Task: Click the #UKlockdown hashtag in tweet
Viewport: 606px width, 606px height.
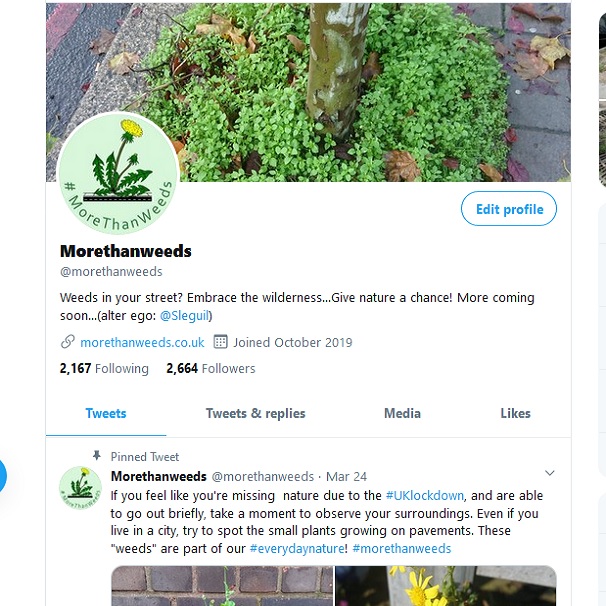Action: point(425,495)
